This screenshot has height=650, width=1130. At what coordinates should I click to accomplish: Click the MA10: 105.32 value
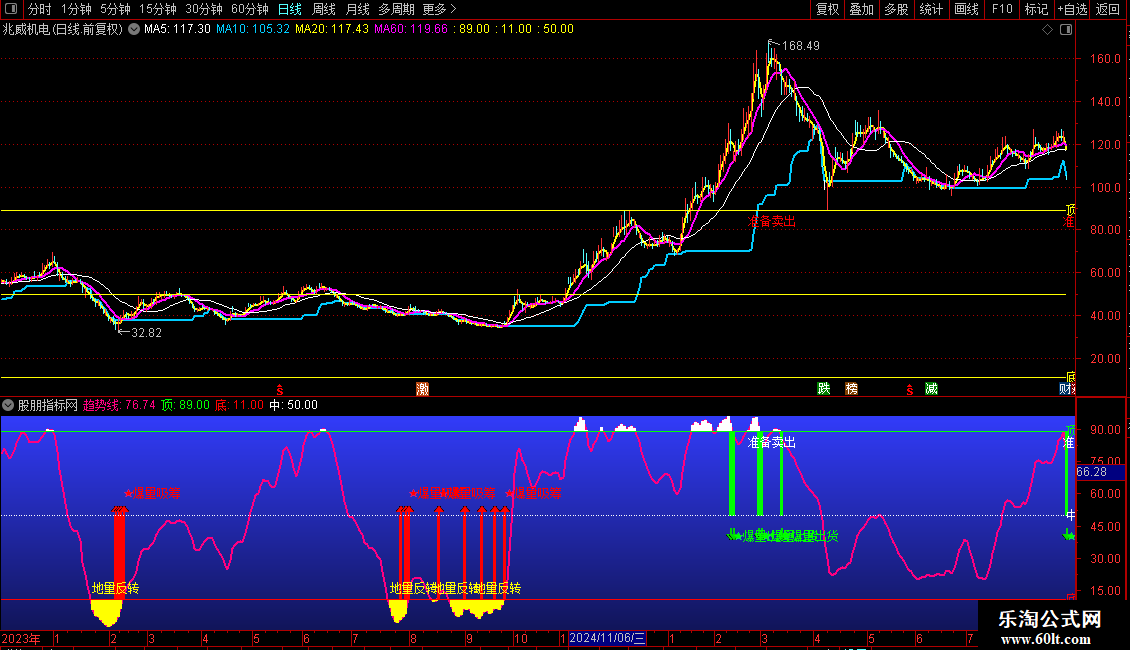coord(253,30)
